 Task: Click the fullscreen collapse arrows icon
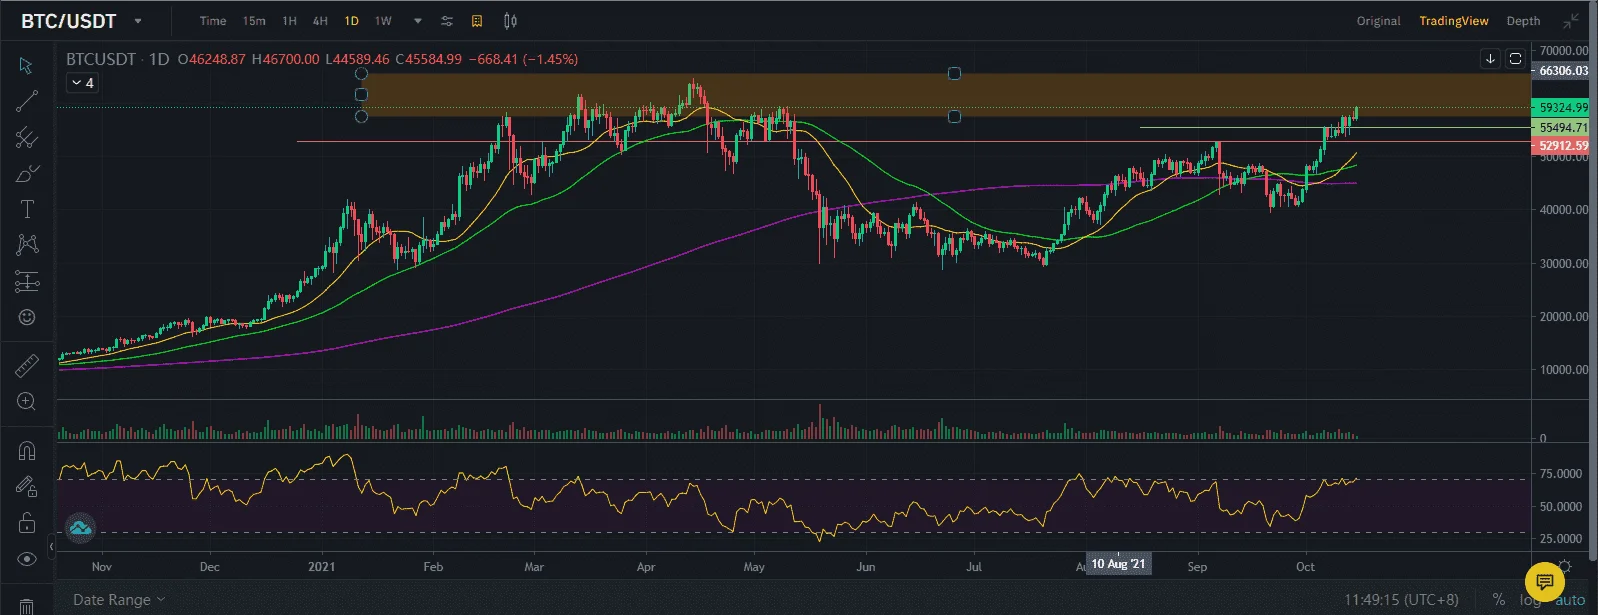tap(1571, 21)
